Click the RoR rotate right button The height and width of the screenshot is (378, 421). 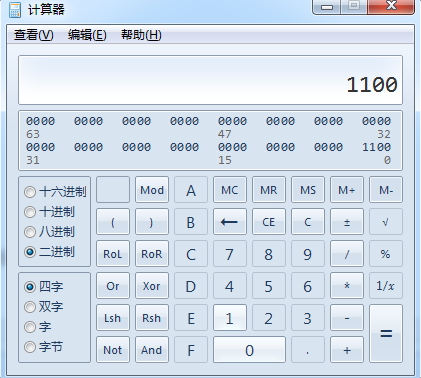(x=152, y=254)
